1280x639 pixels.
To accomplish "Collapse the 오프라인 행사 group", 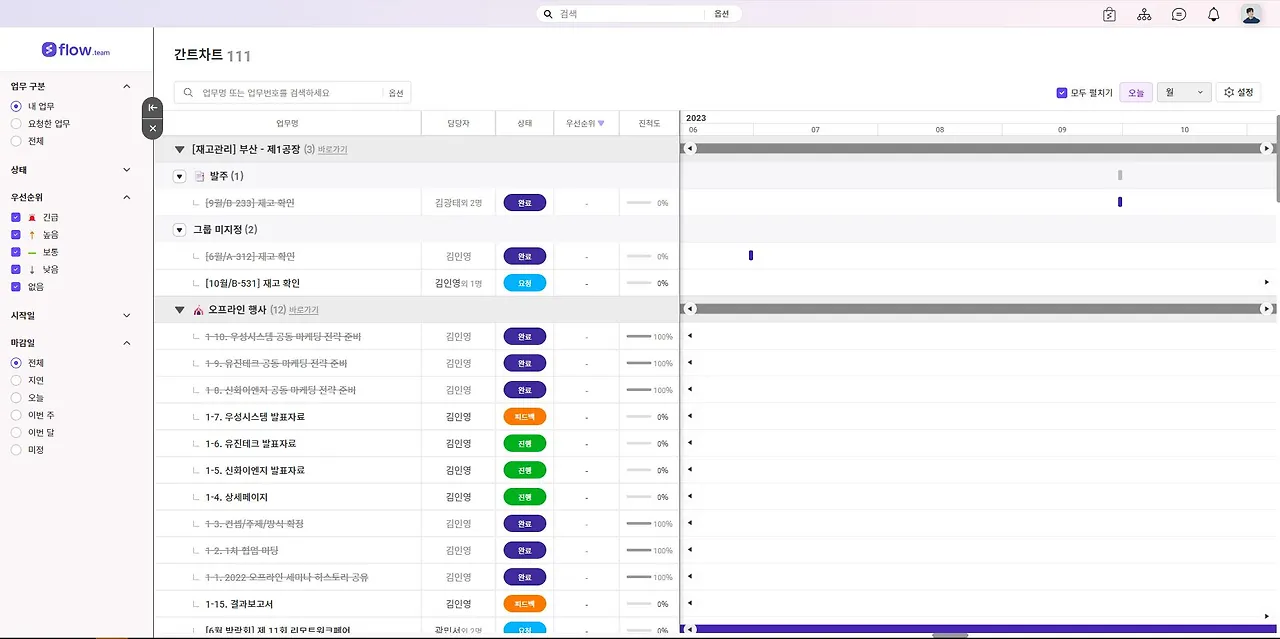I will pyautogui.click(x=179, y=309).
